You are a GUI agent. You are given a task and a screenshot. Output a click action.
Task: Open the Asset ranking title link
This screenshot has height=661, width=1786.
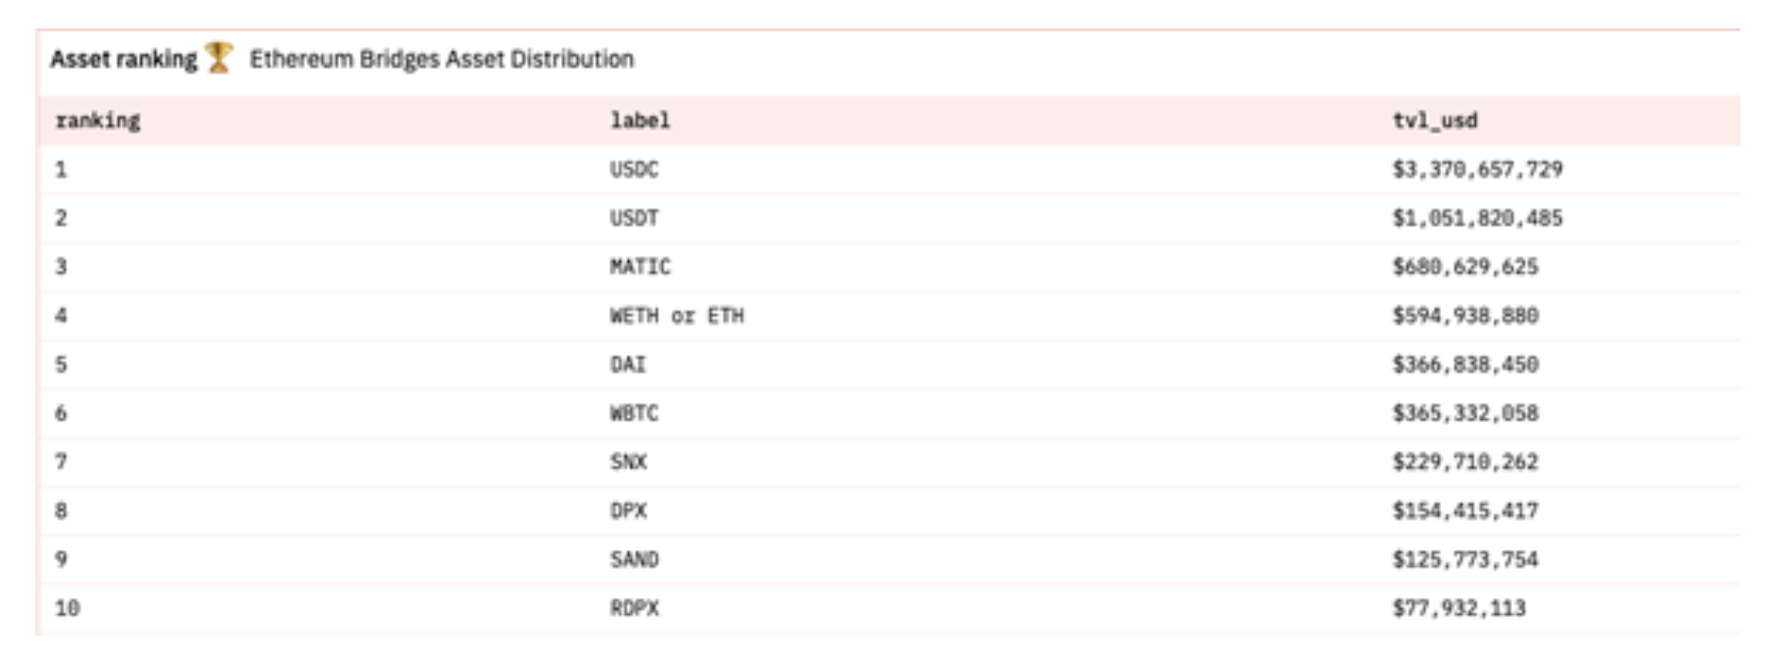(x=124, y=59)
